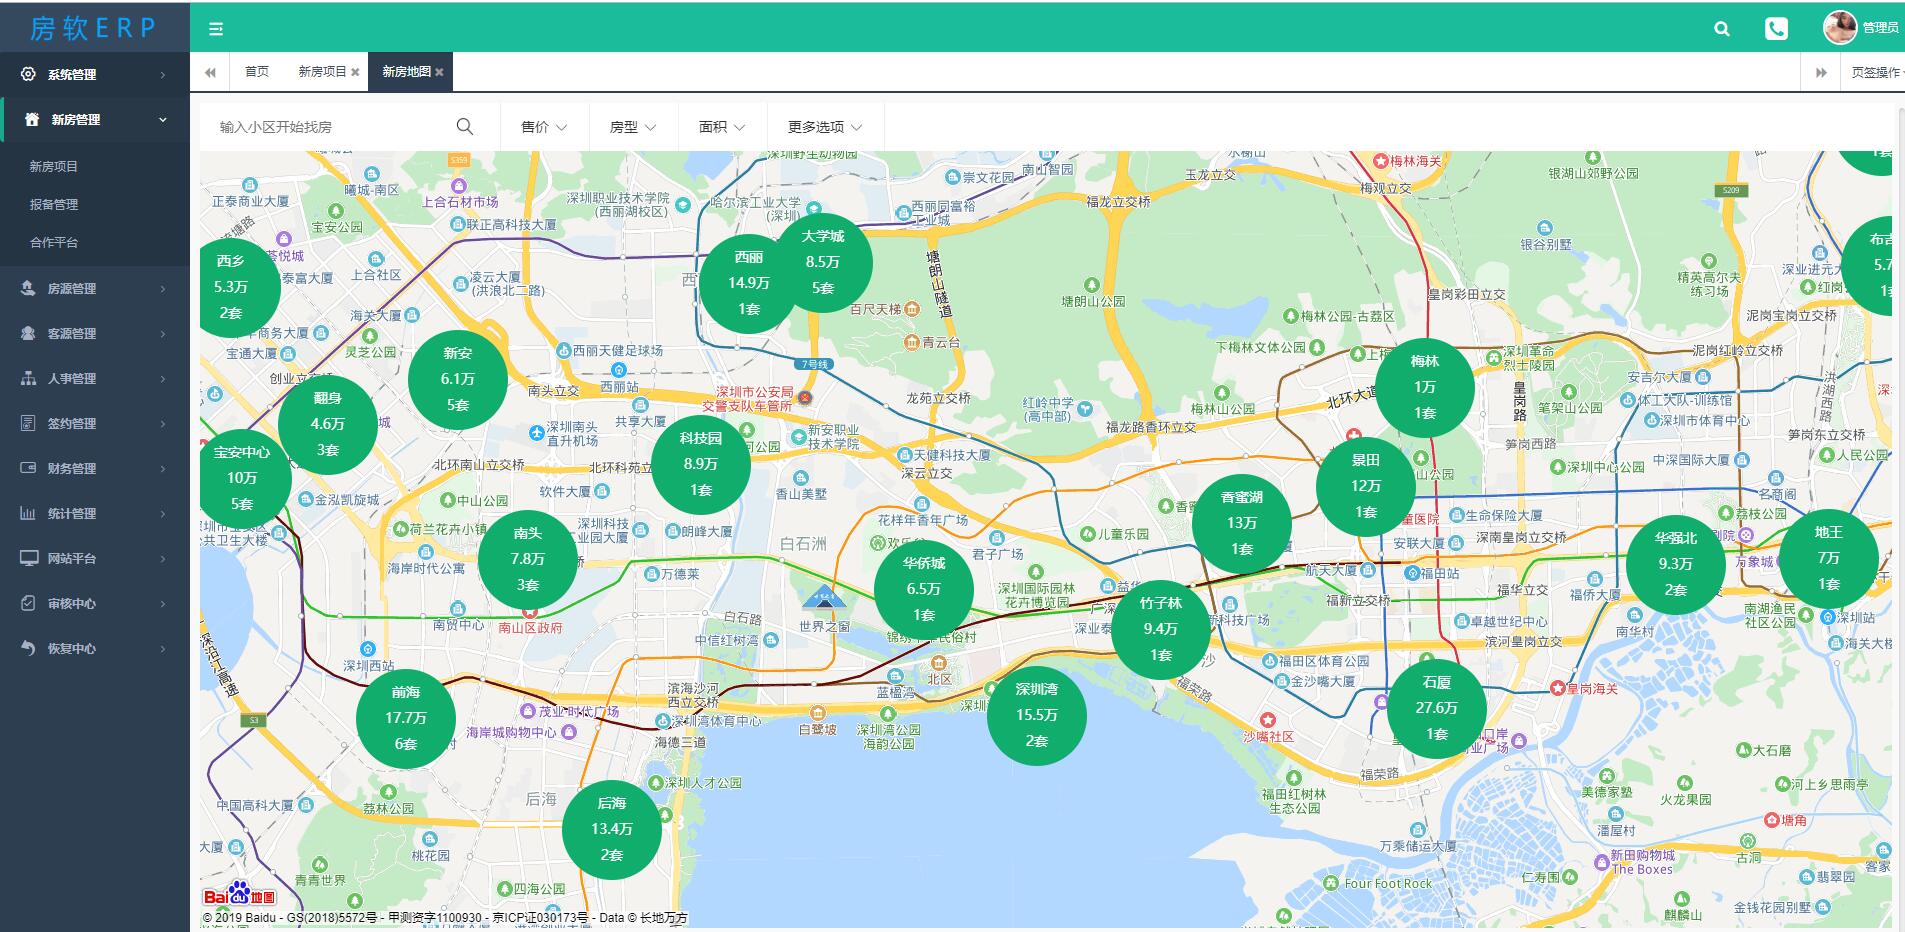Open 新房项目 in the sidebar

point(54,167)
